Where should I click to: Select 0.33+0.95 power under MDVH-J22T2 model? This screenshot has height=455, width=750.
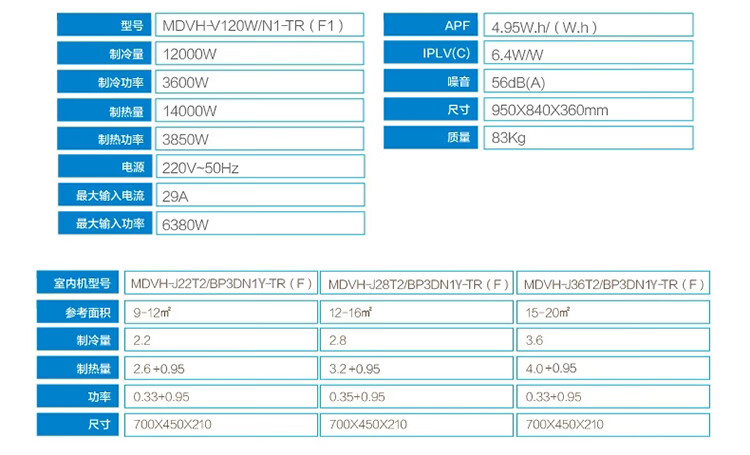221,396
